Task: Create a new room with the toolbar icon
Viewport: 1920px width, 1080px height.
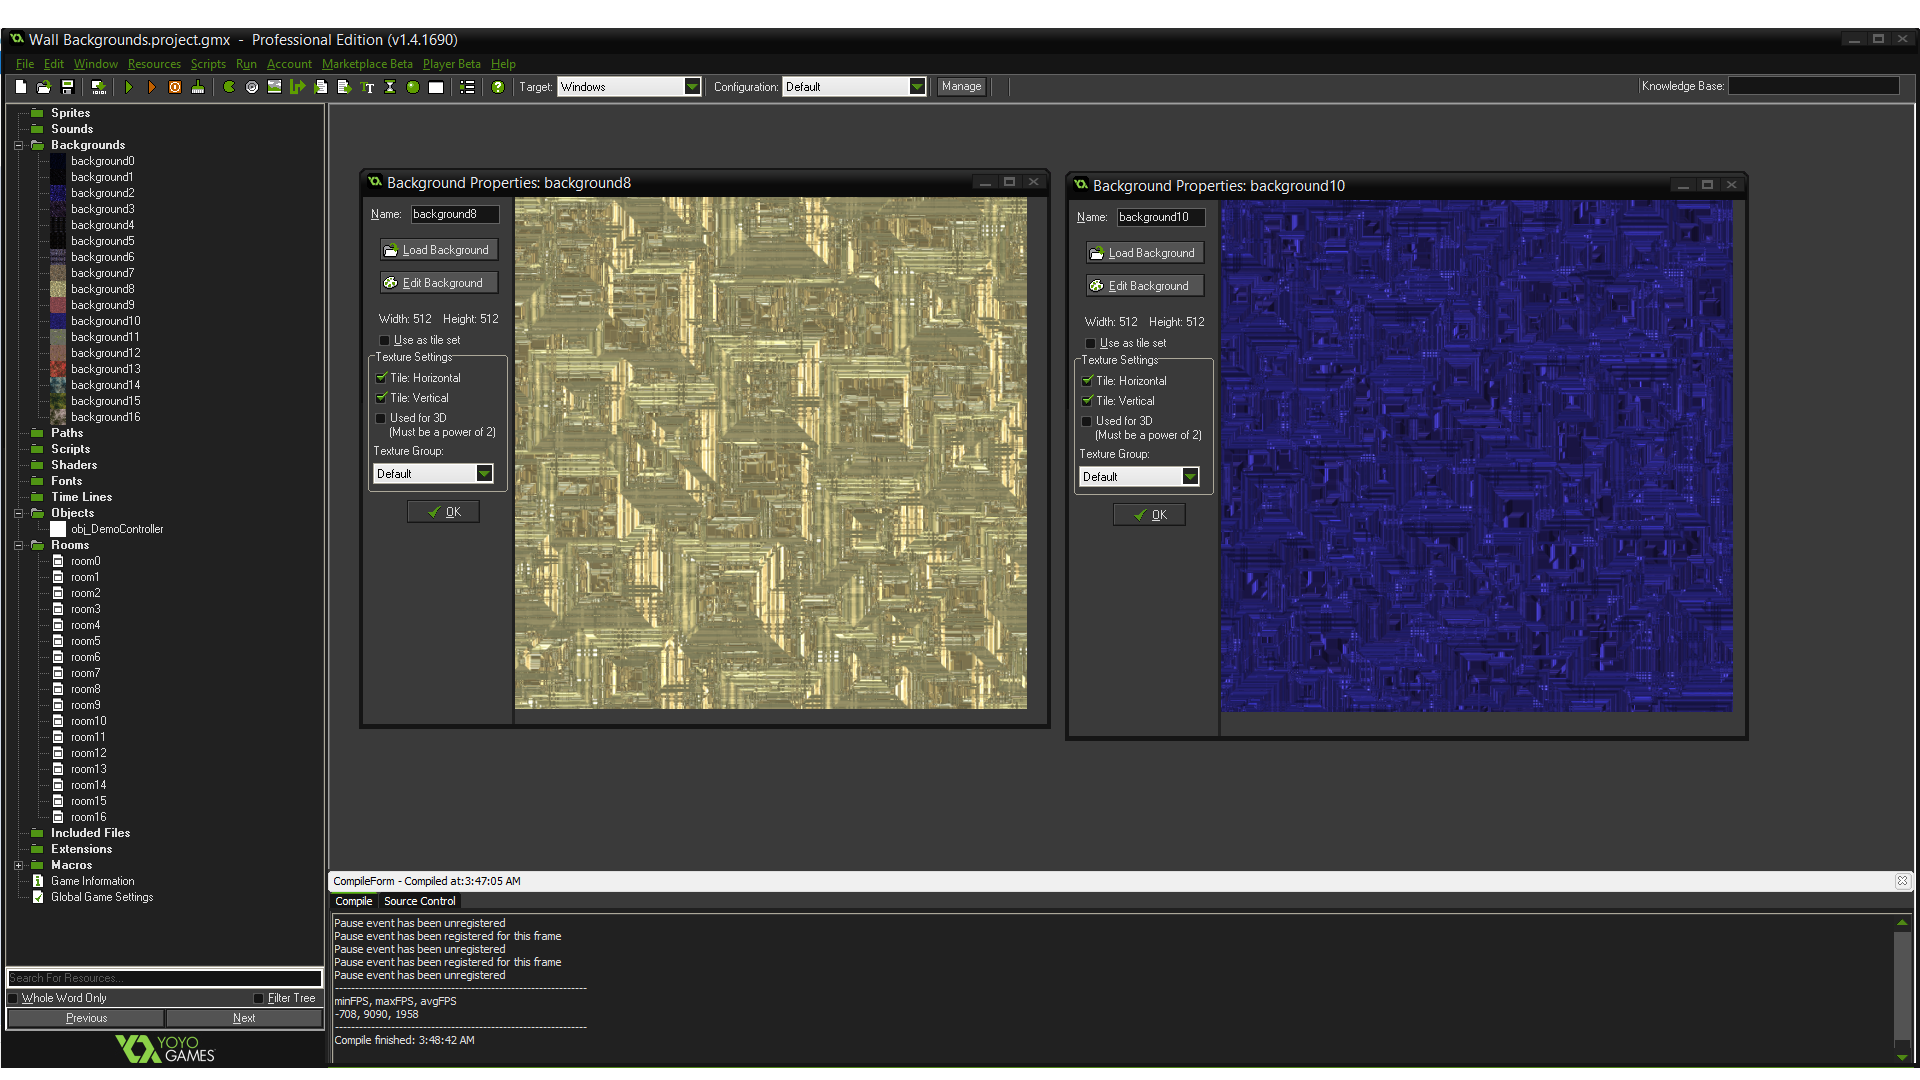Action: tap(436, 87)
